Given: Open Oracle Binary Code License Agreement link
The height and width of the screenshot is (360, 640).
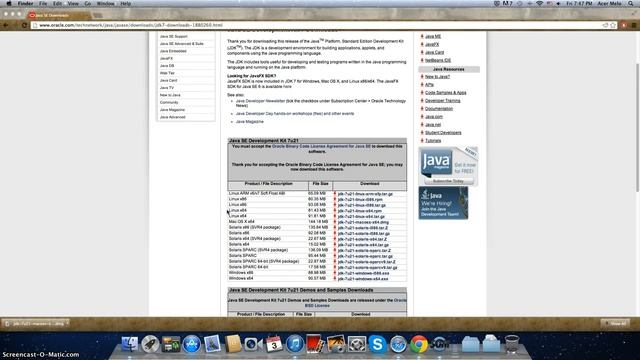Looking at the screenshot, I should (x=321, y=146).
